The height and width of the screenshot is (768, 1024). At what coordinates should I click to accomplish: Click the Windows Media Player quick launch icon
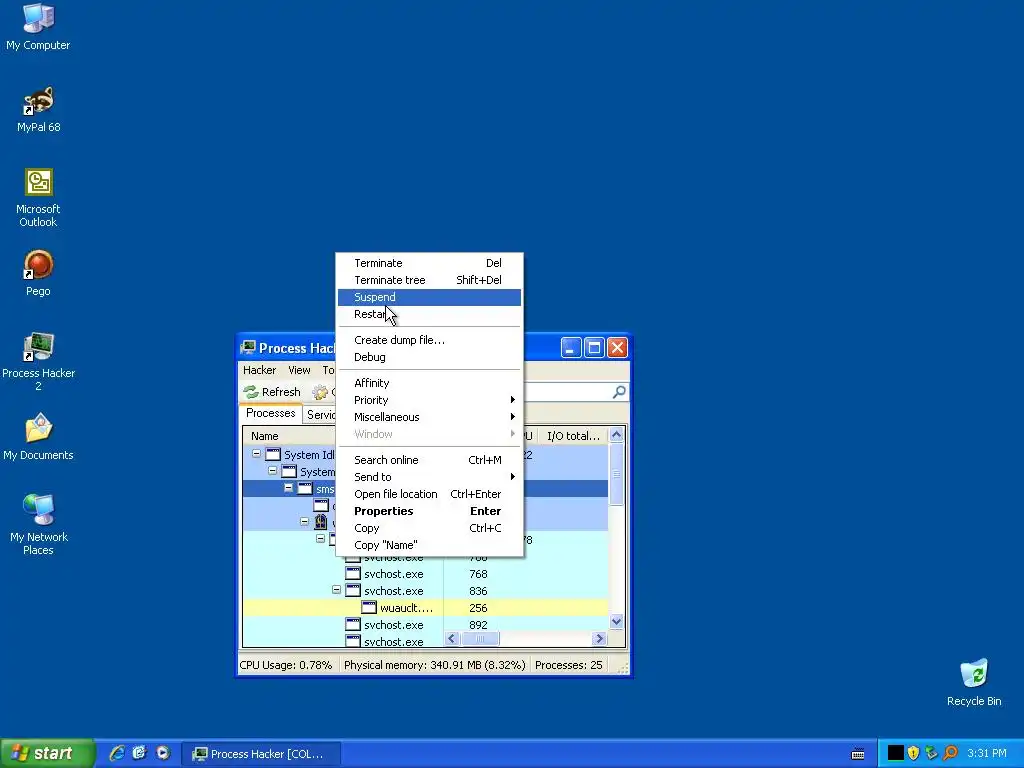pos(163,753)
